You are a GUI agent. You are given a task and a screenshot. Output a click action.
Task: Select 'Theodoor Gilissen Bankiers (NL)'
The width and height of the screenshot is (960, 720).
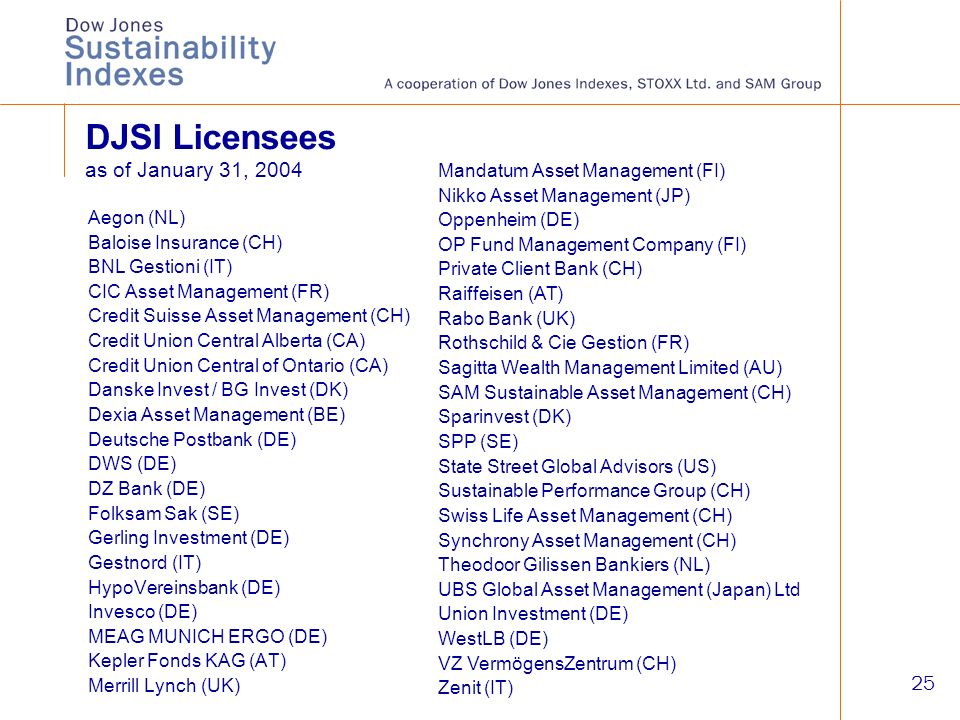click(x=574, y=564)
